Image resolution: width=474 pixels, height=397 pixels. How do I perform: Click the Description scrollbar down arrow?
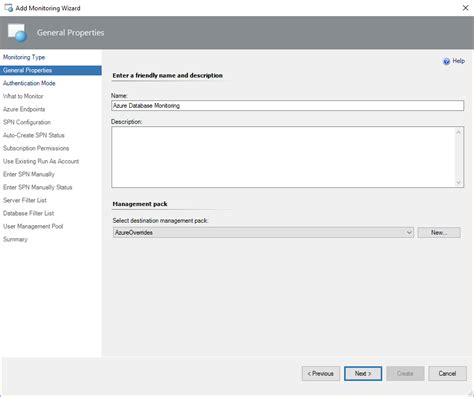[459, 182]
